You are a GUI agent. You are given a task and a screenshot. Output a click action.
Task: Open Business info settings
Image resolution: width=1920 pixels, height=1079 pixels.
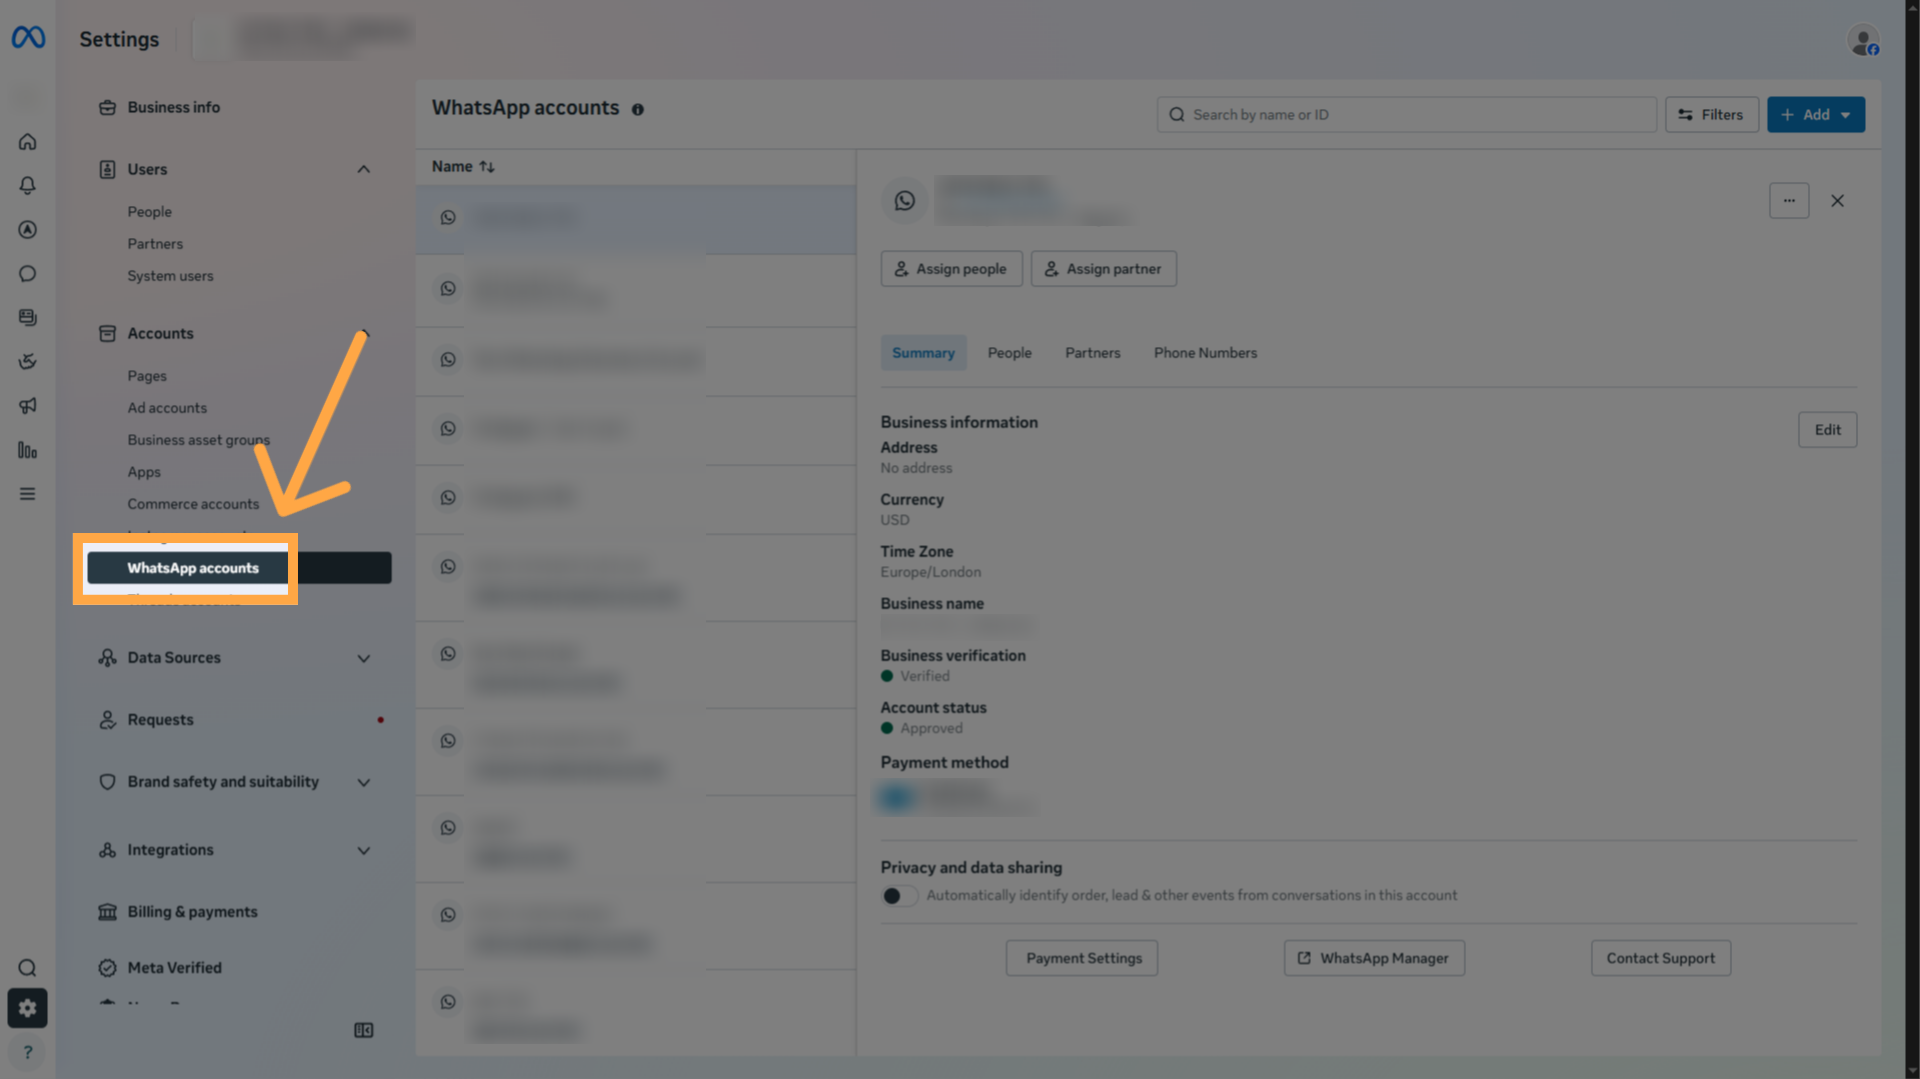[173, 107]
